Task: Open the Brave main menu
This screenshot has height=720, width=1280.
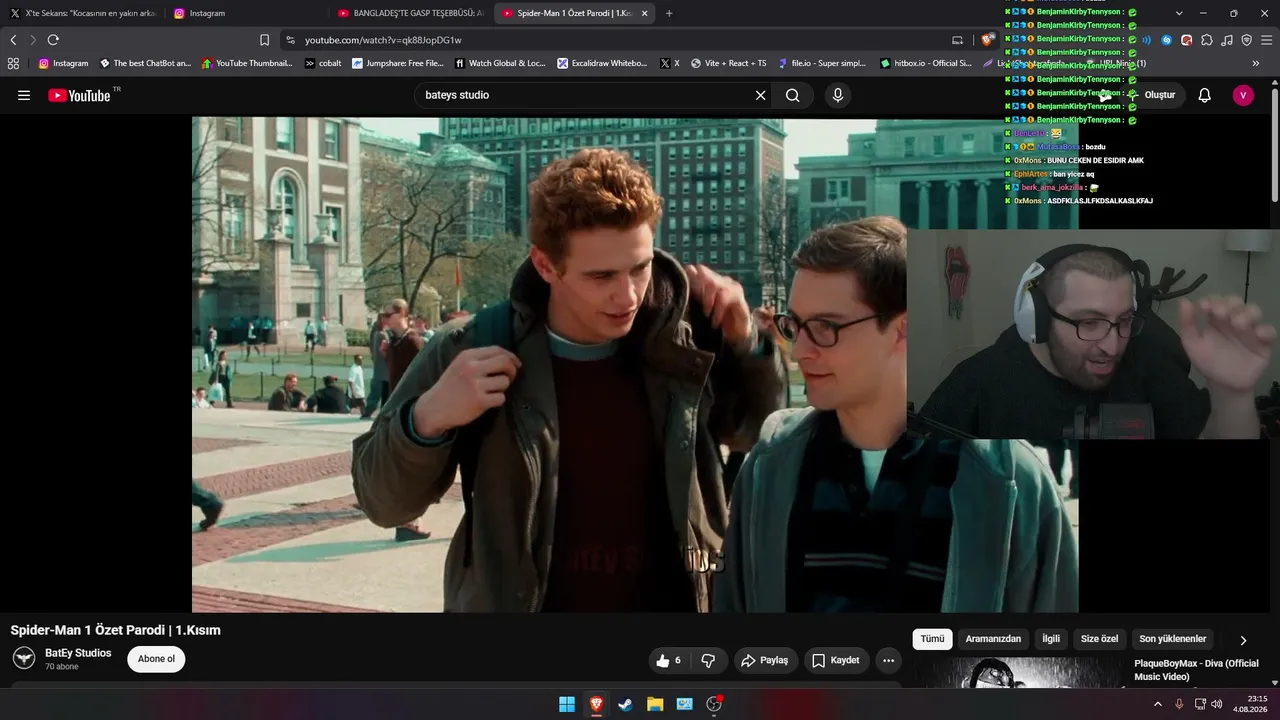Action: tap(1267, 40)
